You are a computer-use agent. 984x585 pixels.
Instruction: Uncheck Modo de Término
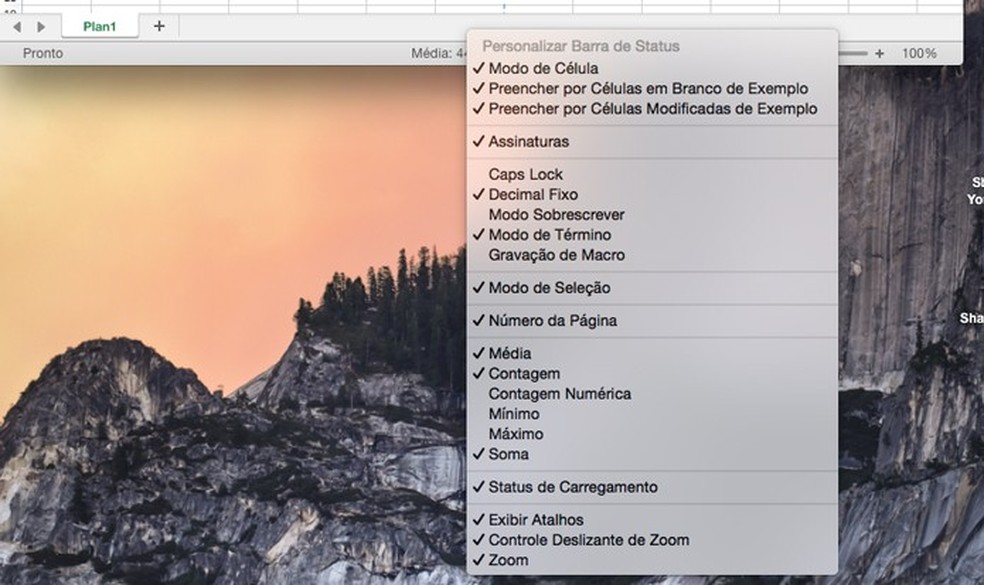(x=652, y=234)
